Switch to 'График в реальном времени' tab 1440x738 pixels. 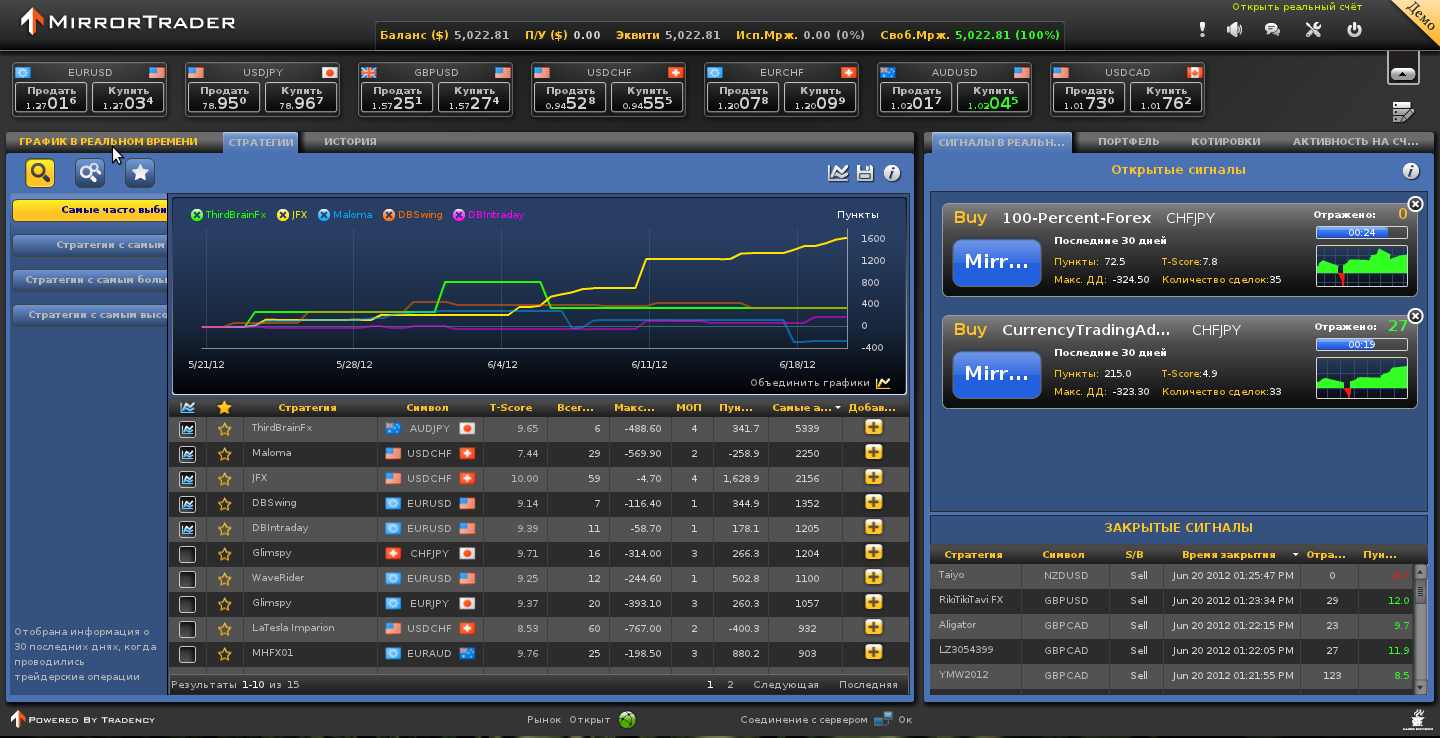[108, 142]
